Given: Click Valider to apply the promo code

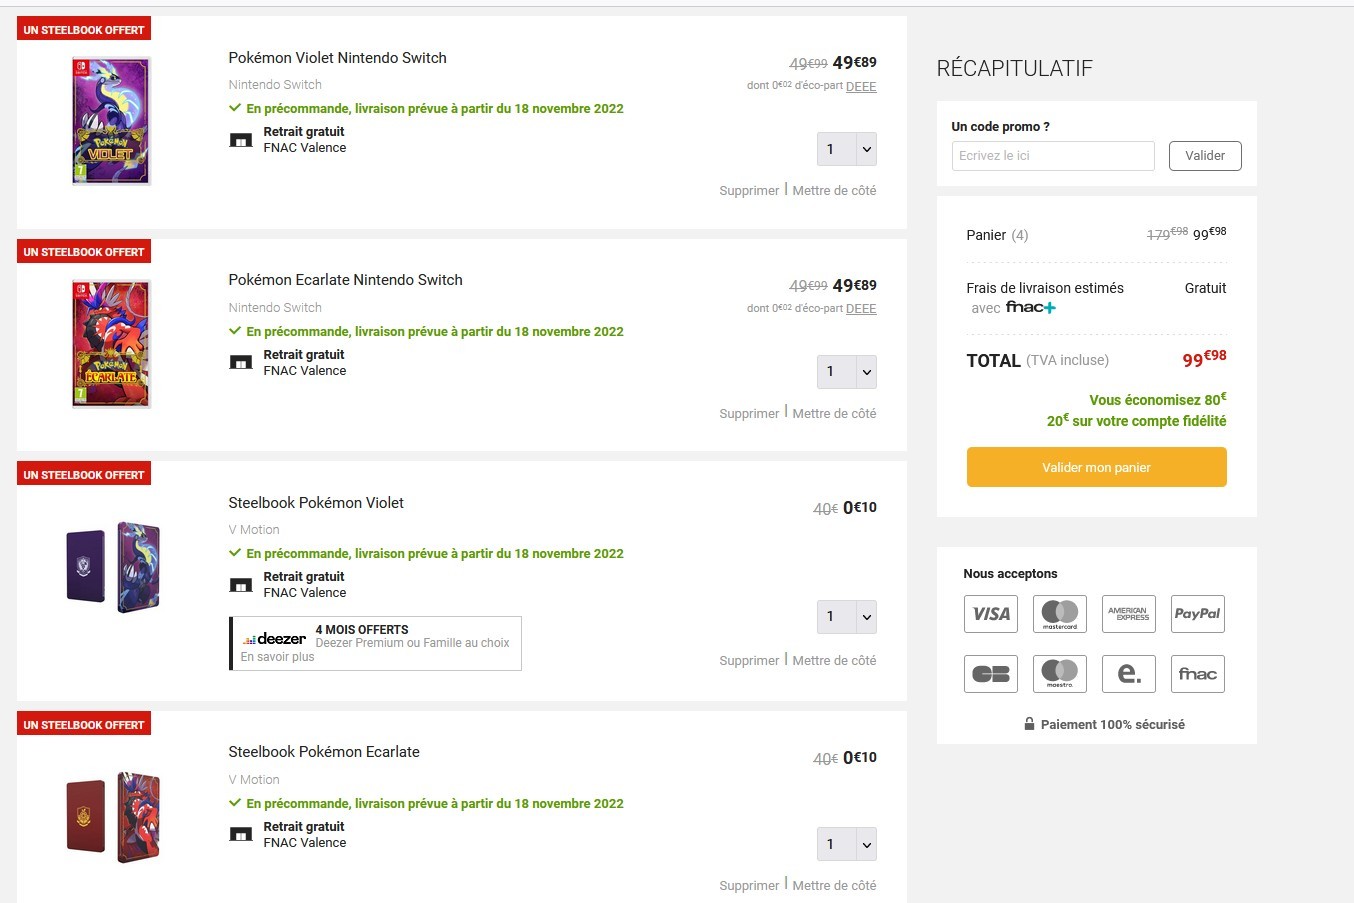Looking at the screenshot, I should [1205, 156].
